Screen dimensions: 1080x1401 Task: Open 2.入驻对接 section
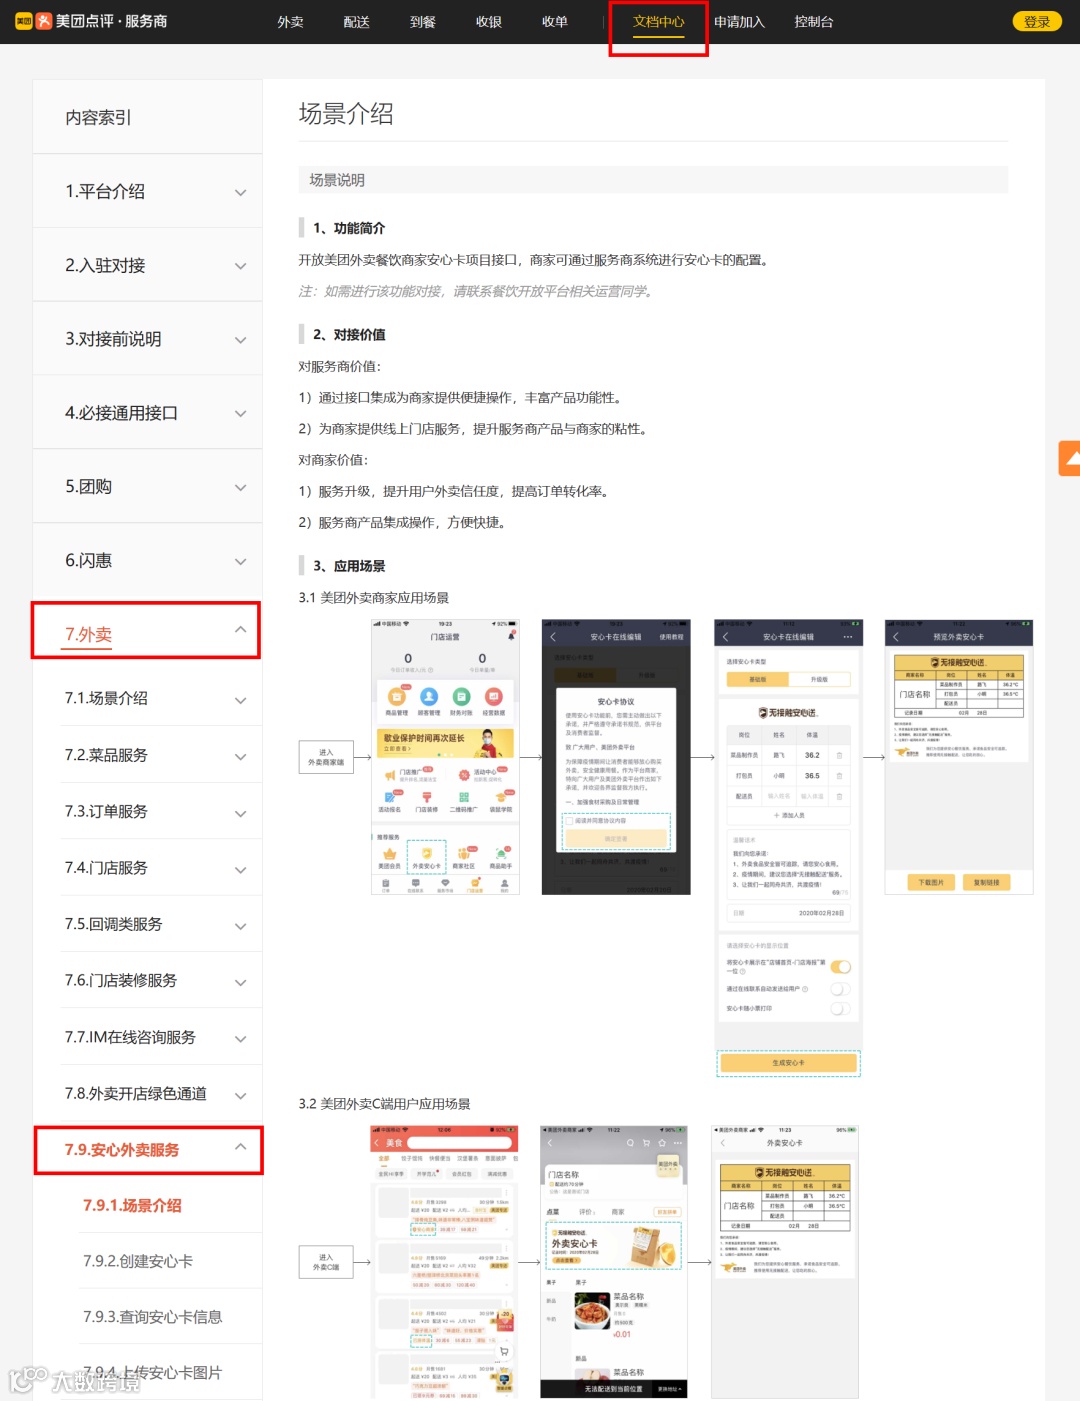[105, 265]
